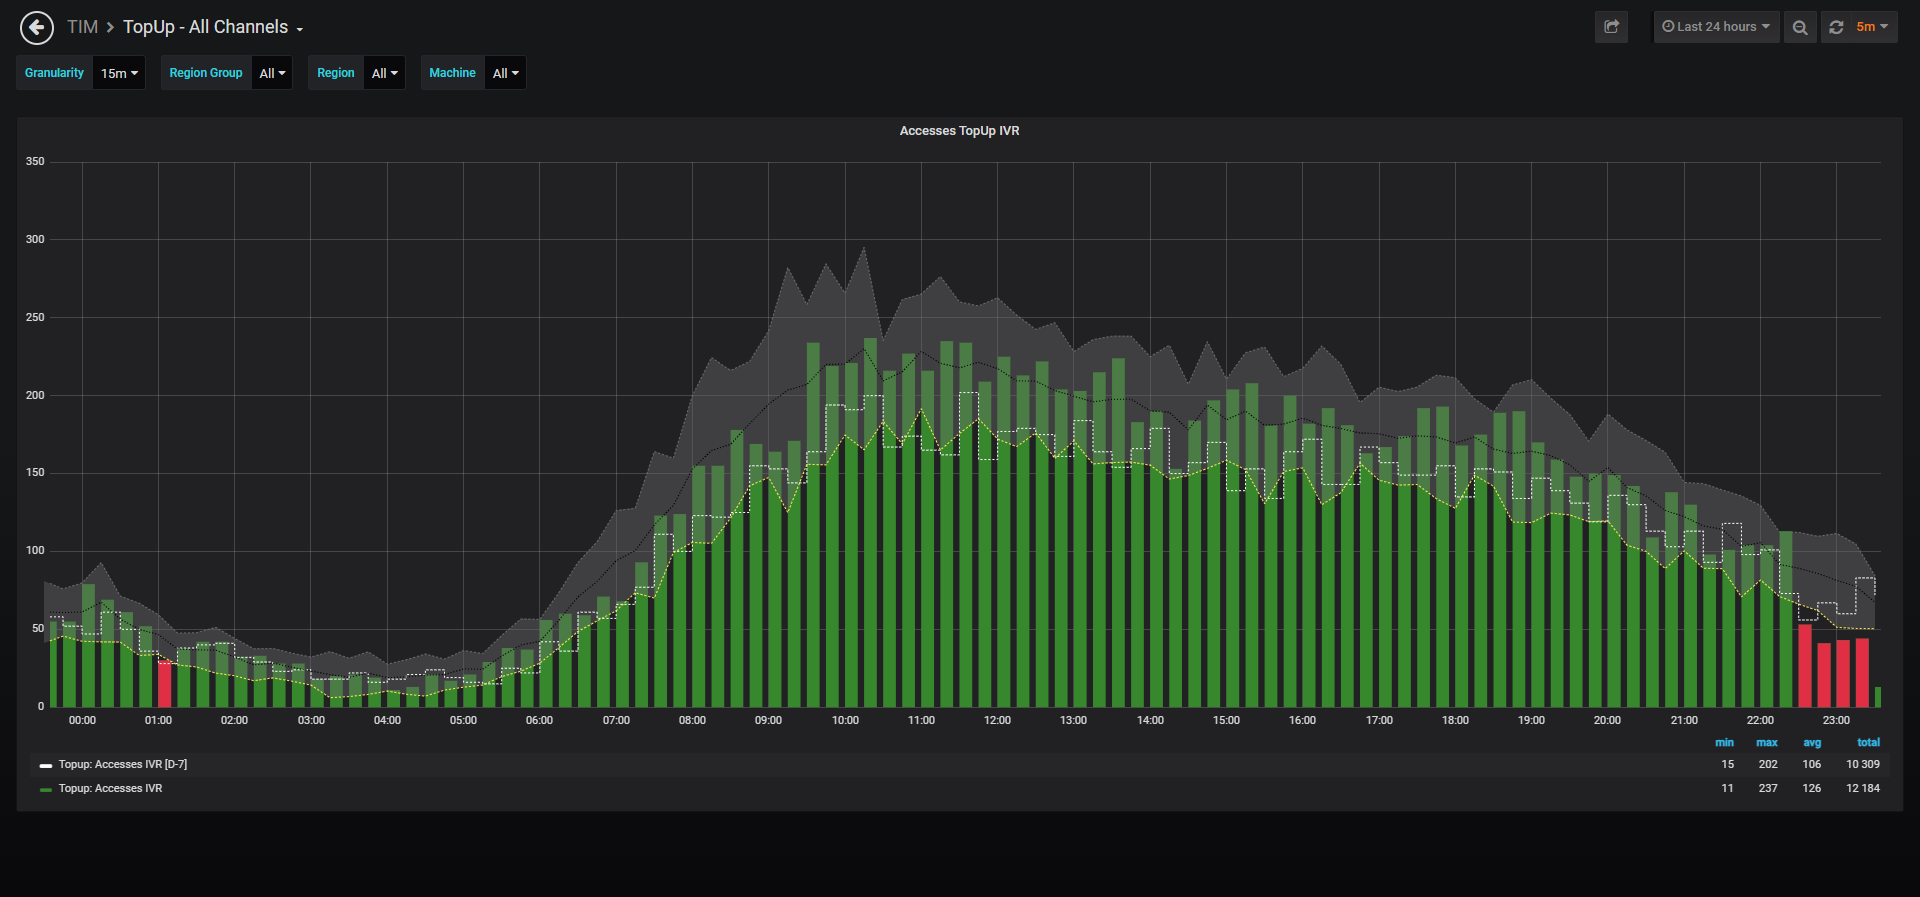Click the red bar just after 01:00
Viewport: 1920px width, 897px height.
click(x=165, y=684)
